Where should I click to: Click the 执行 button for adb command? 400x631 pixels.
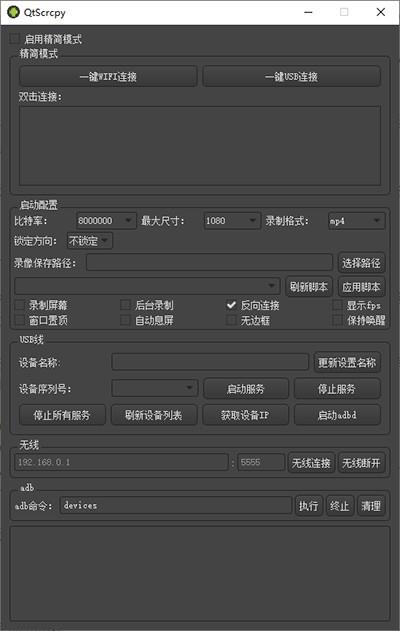(308, 506)
